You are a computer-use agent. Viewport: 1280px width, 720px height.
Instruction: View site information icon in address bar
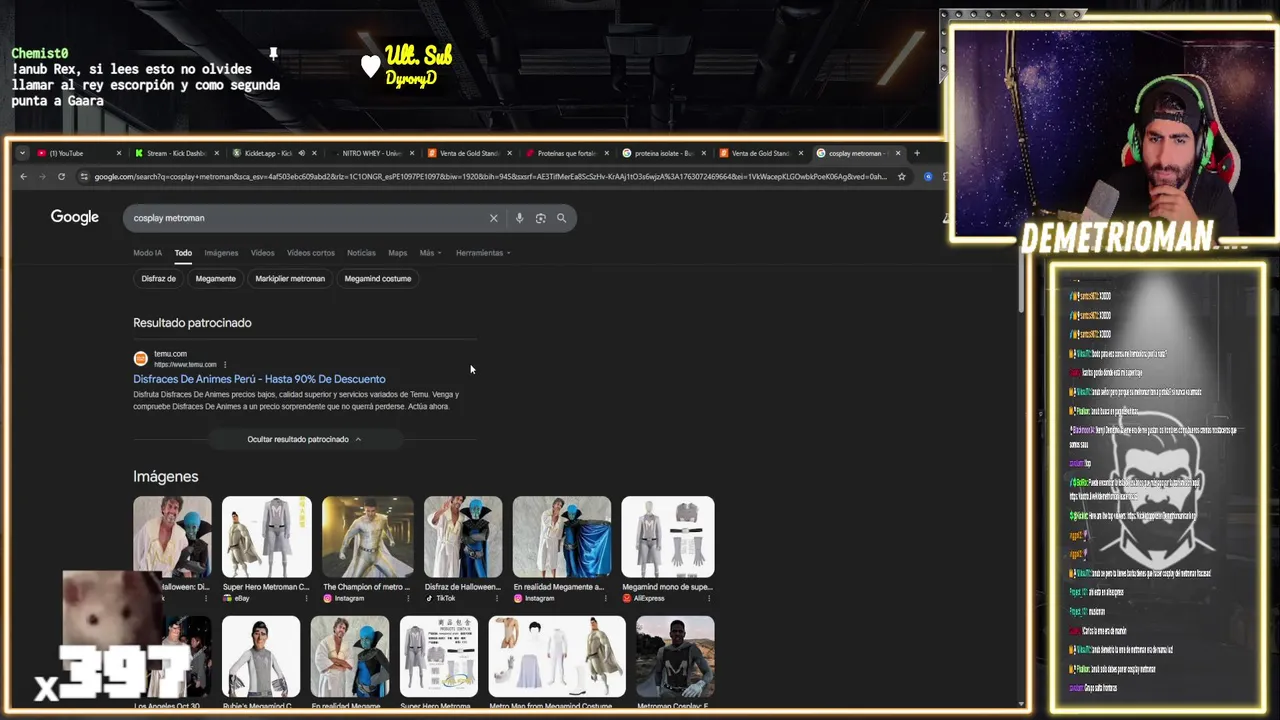[84, 177]
